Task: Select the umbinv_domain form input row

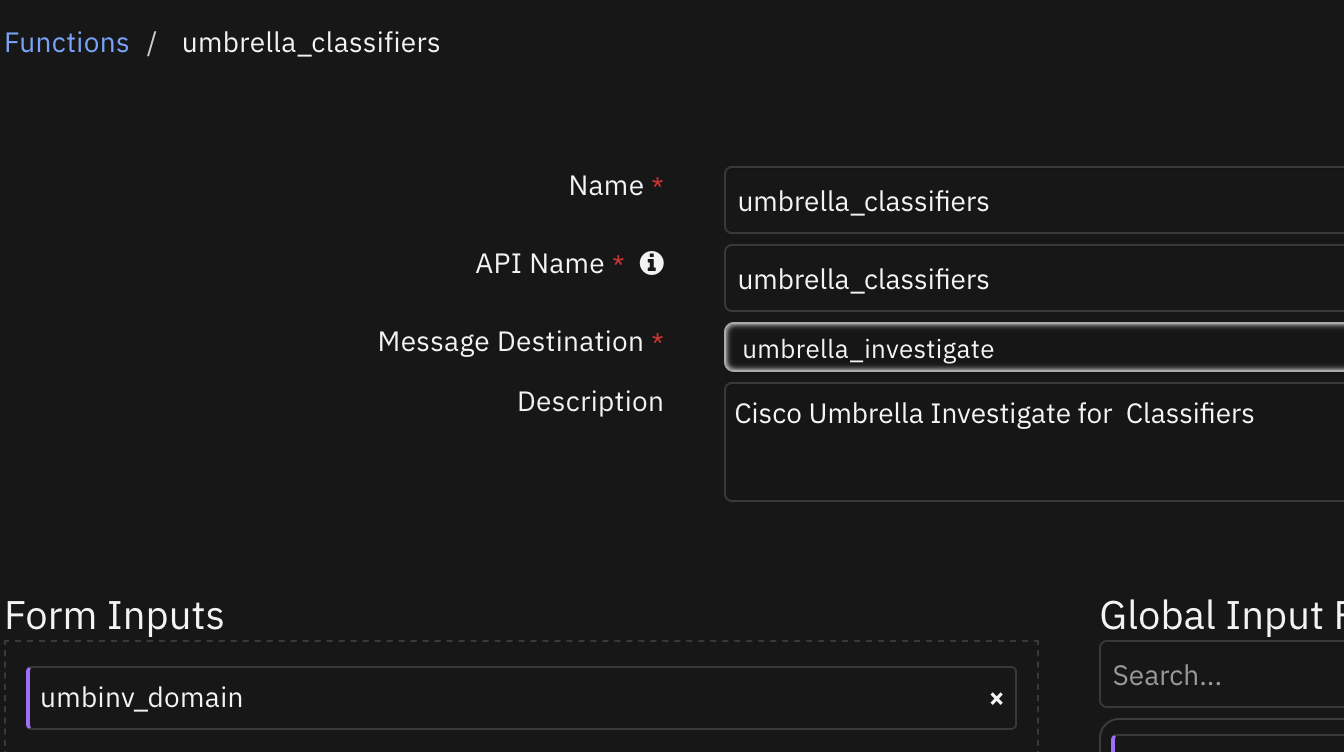Action: point(521,698)
